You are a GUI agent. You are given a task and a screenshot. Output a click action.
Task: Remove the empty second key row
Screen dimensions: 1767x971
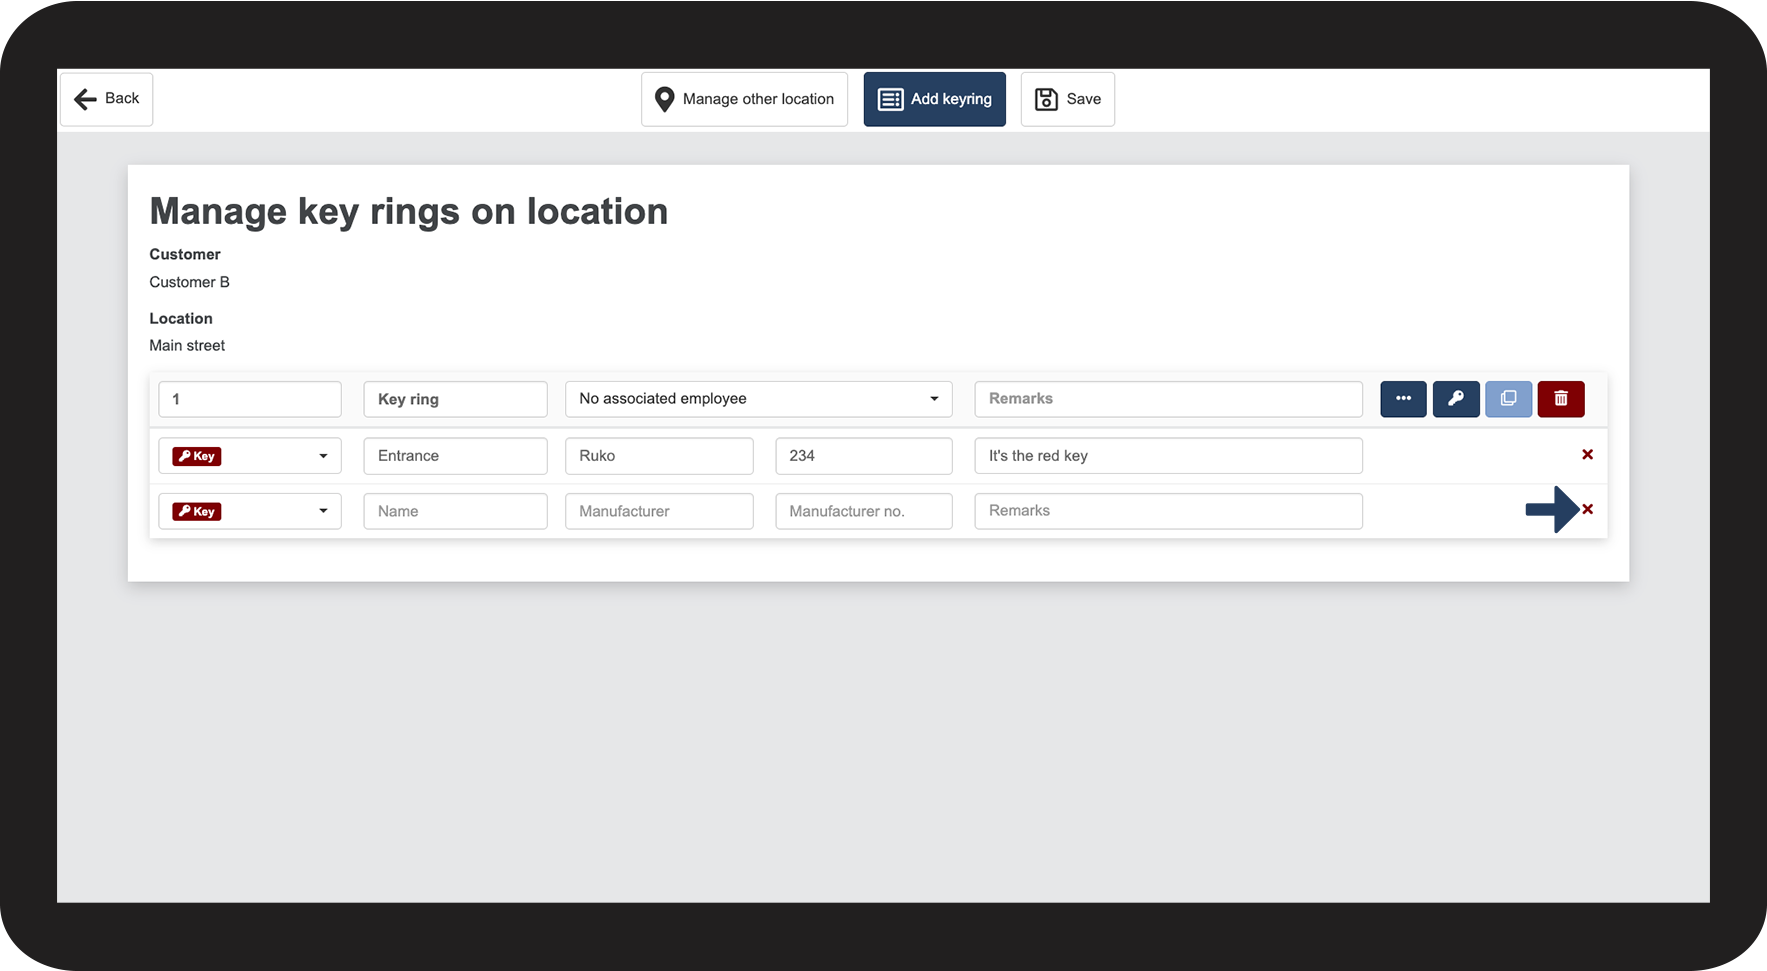pyautogui.click(x=1587, y=510)
